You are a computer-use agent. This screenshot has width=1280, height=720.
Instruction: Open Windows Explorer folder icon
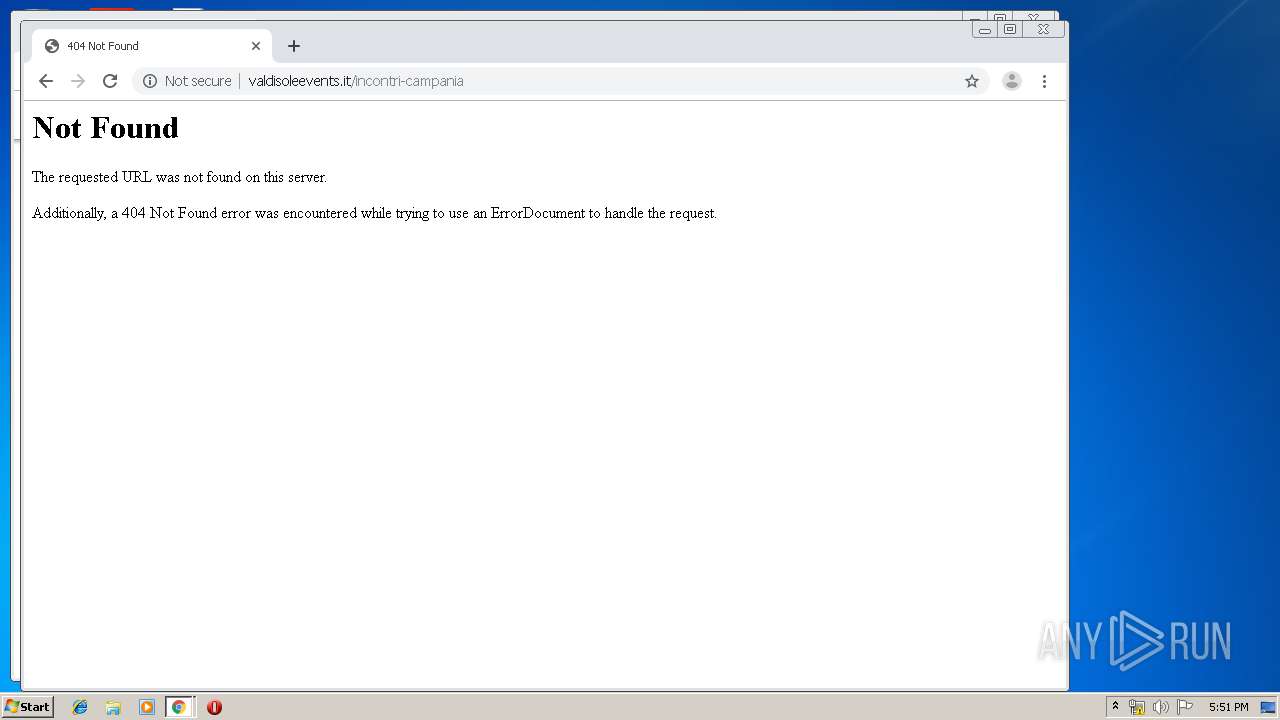113,707
